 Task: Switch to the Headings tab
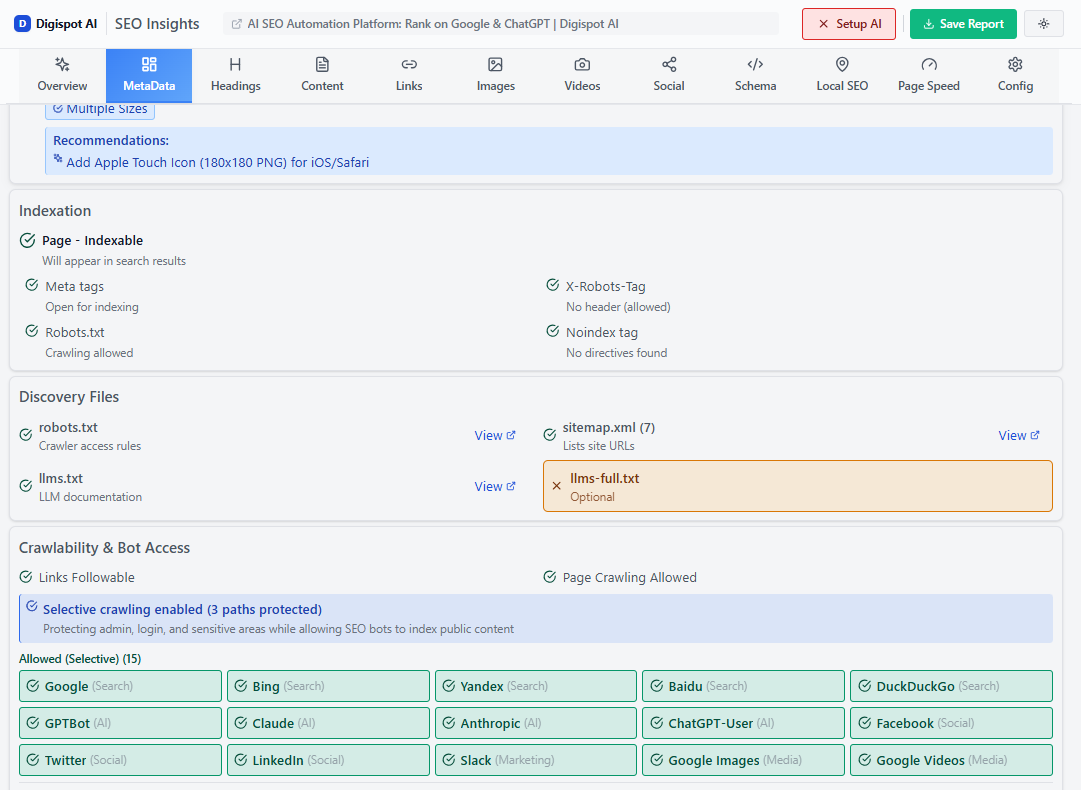(x=236, y=76)
